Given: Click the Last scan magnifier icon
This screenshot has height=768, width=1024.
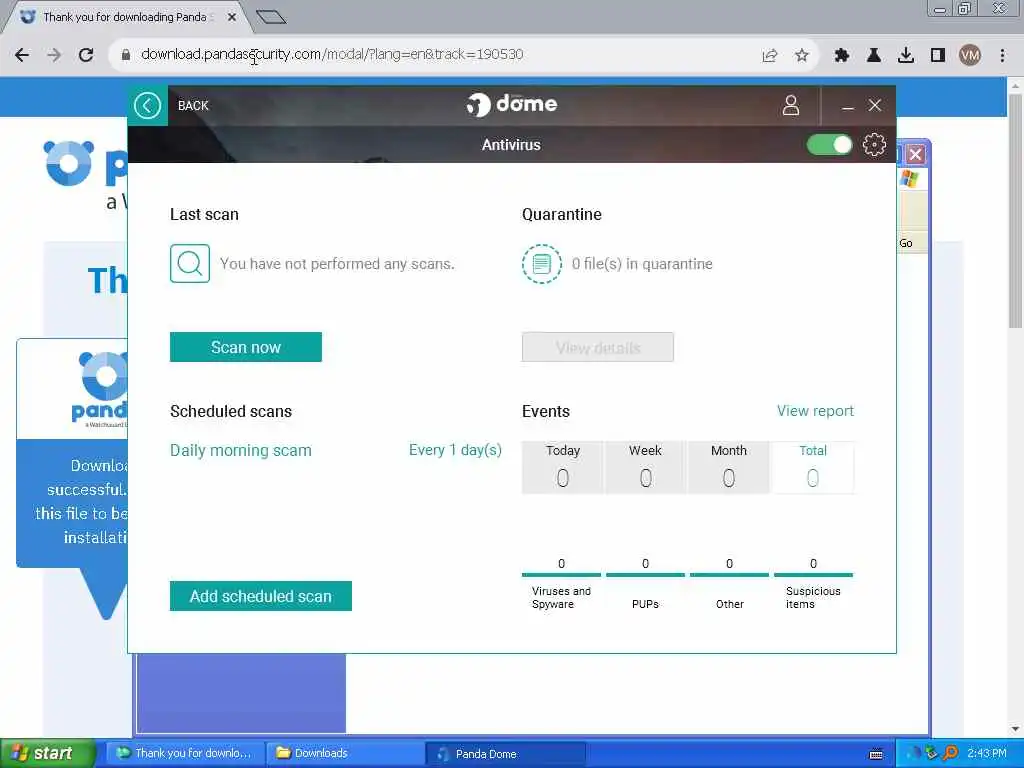Looking at the screenshot, I should pyautogui.click(x=190, y=263).
